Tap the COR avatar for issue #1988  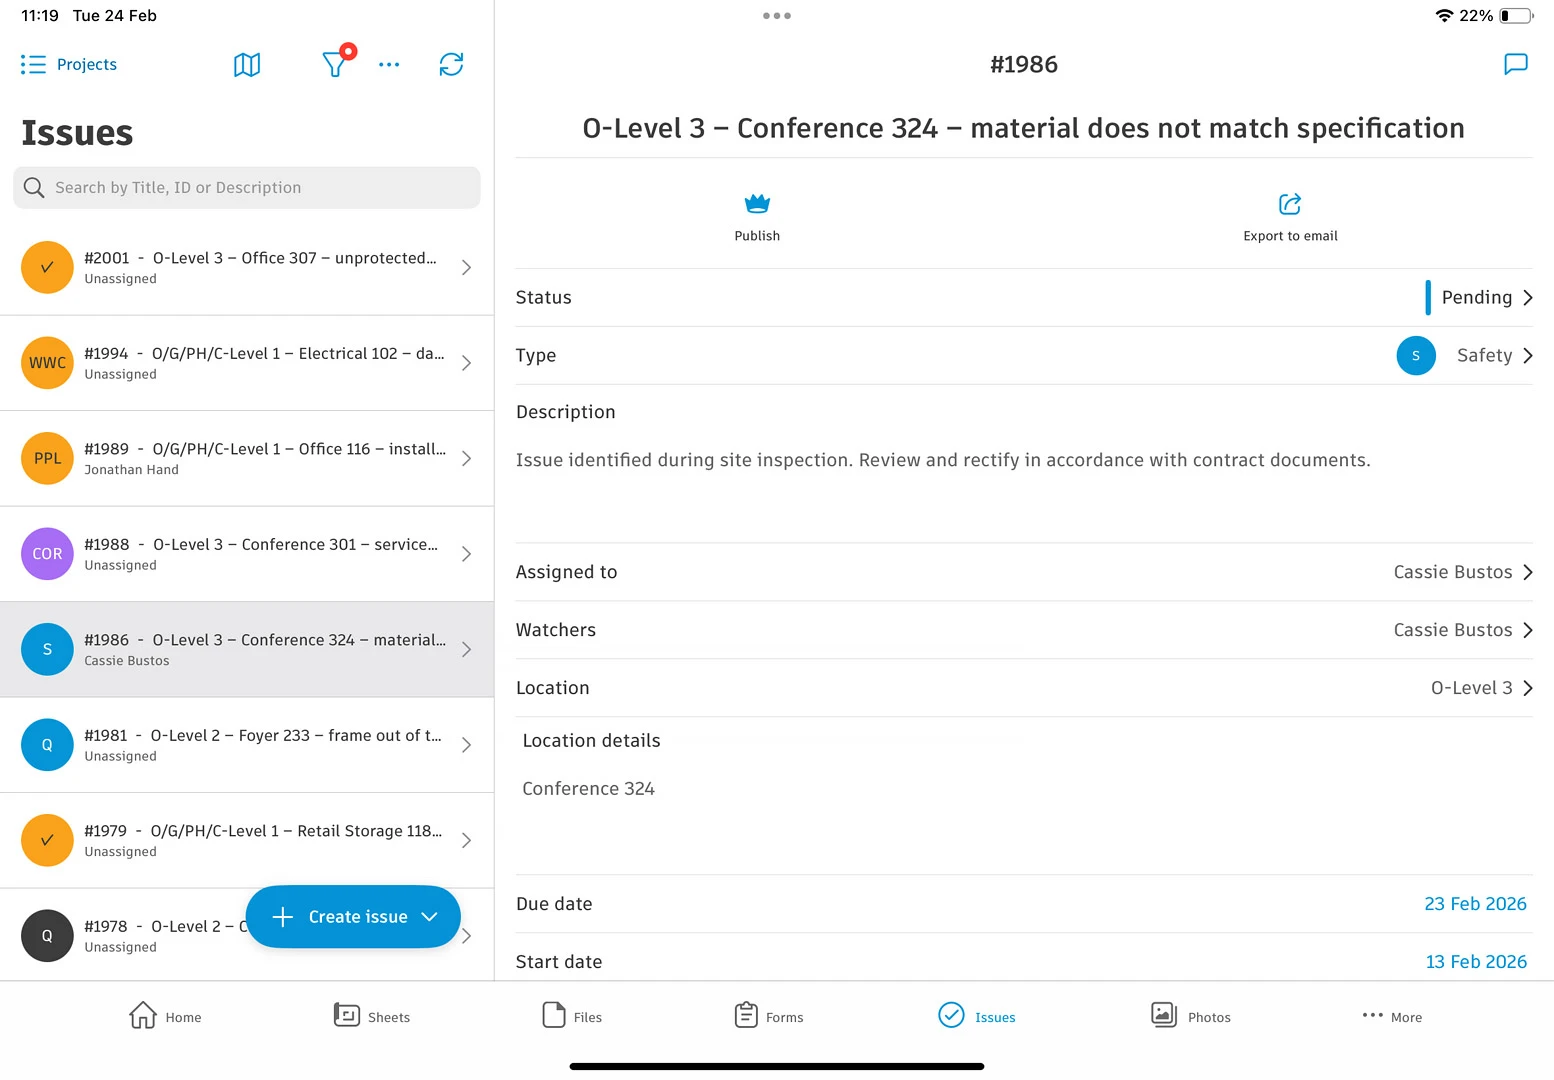click(47, 554)
